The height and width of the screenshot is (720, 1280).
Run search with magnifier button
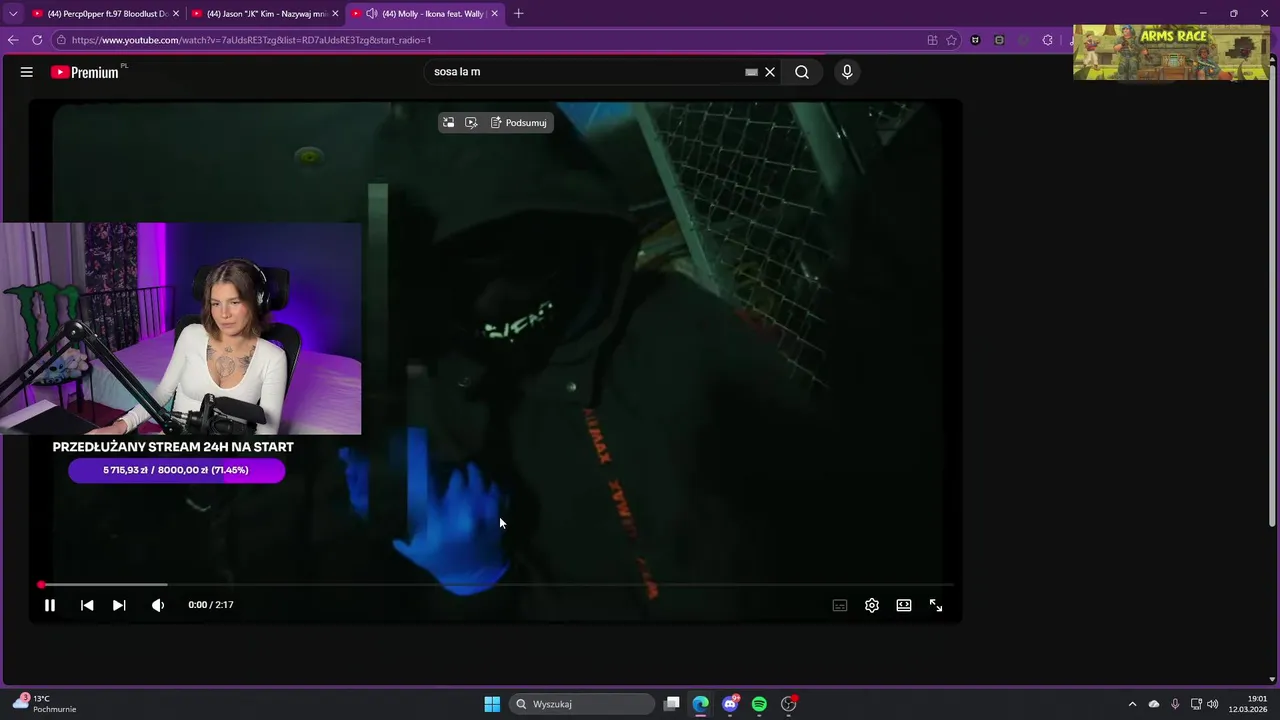point(802,72)
